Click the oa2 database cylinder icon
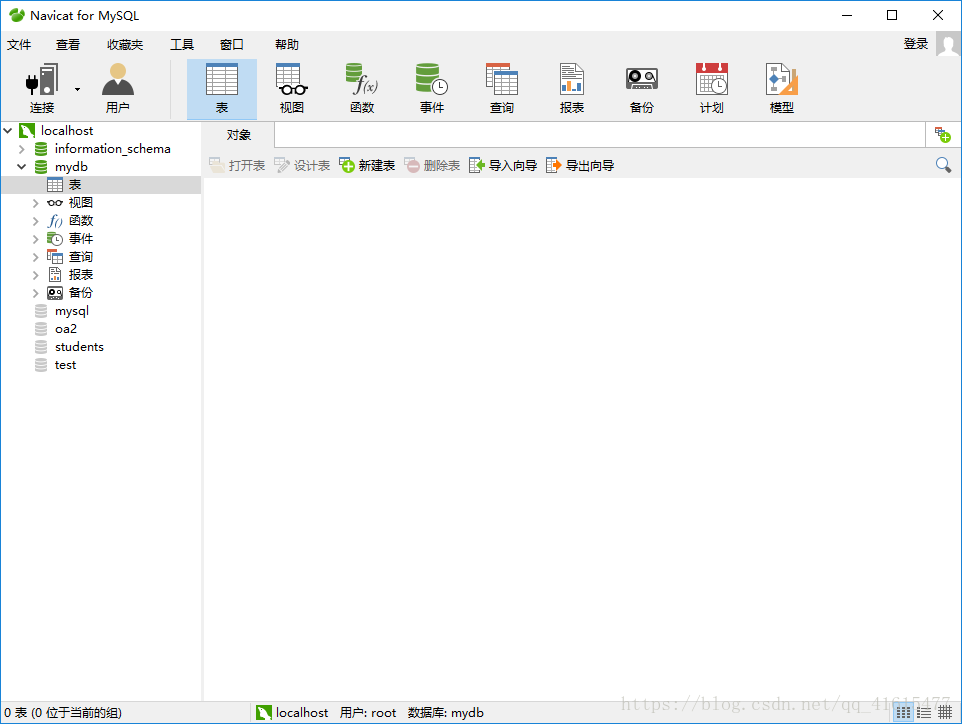The width and height of the screenshot is (962, 724). coord(41,329)
